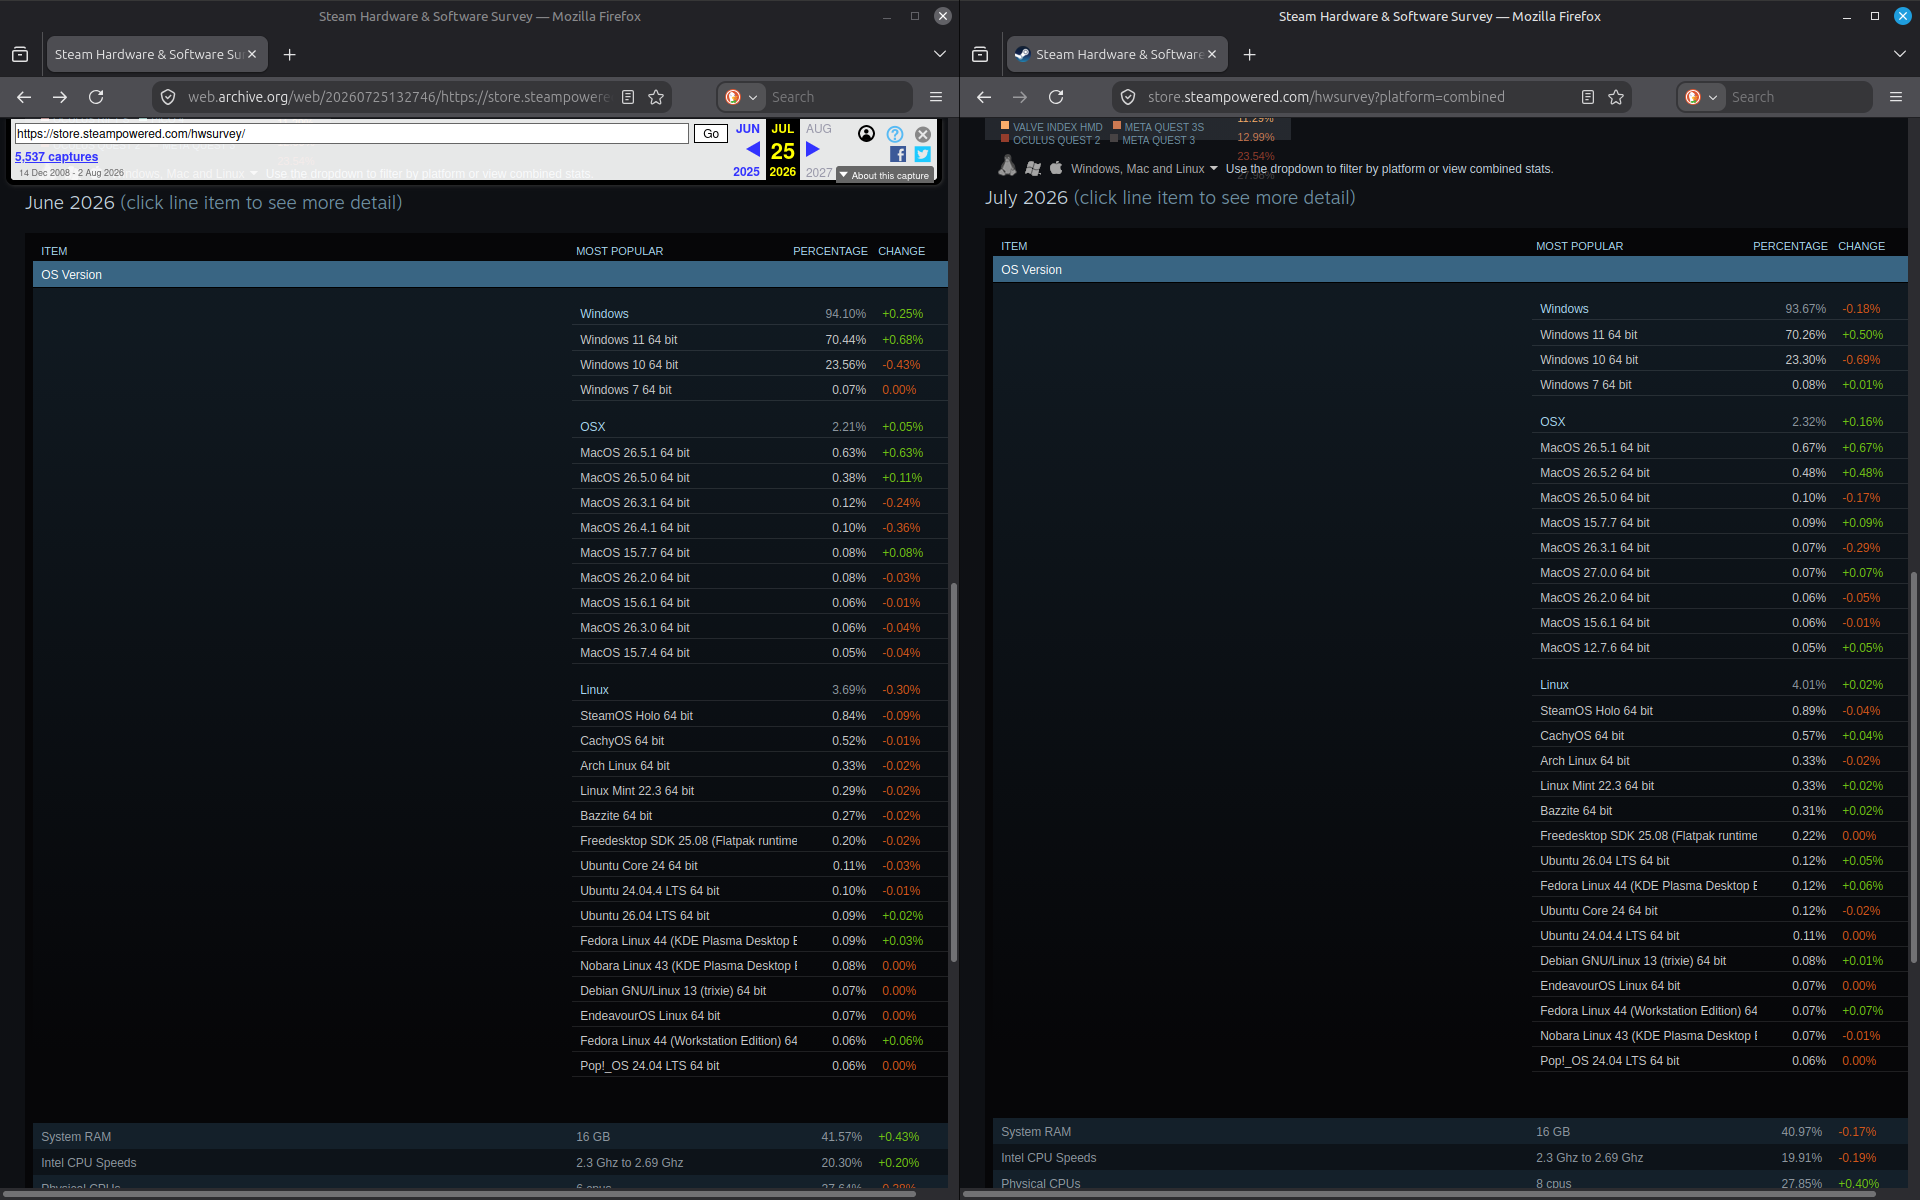
Task: Collapse the OS Version row in June 2026 survey
Action: coord(490,275)
